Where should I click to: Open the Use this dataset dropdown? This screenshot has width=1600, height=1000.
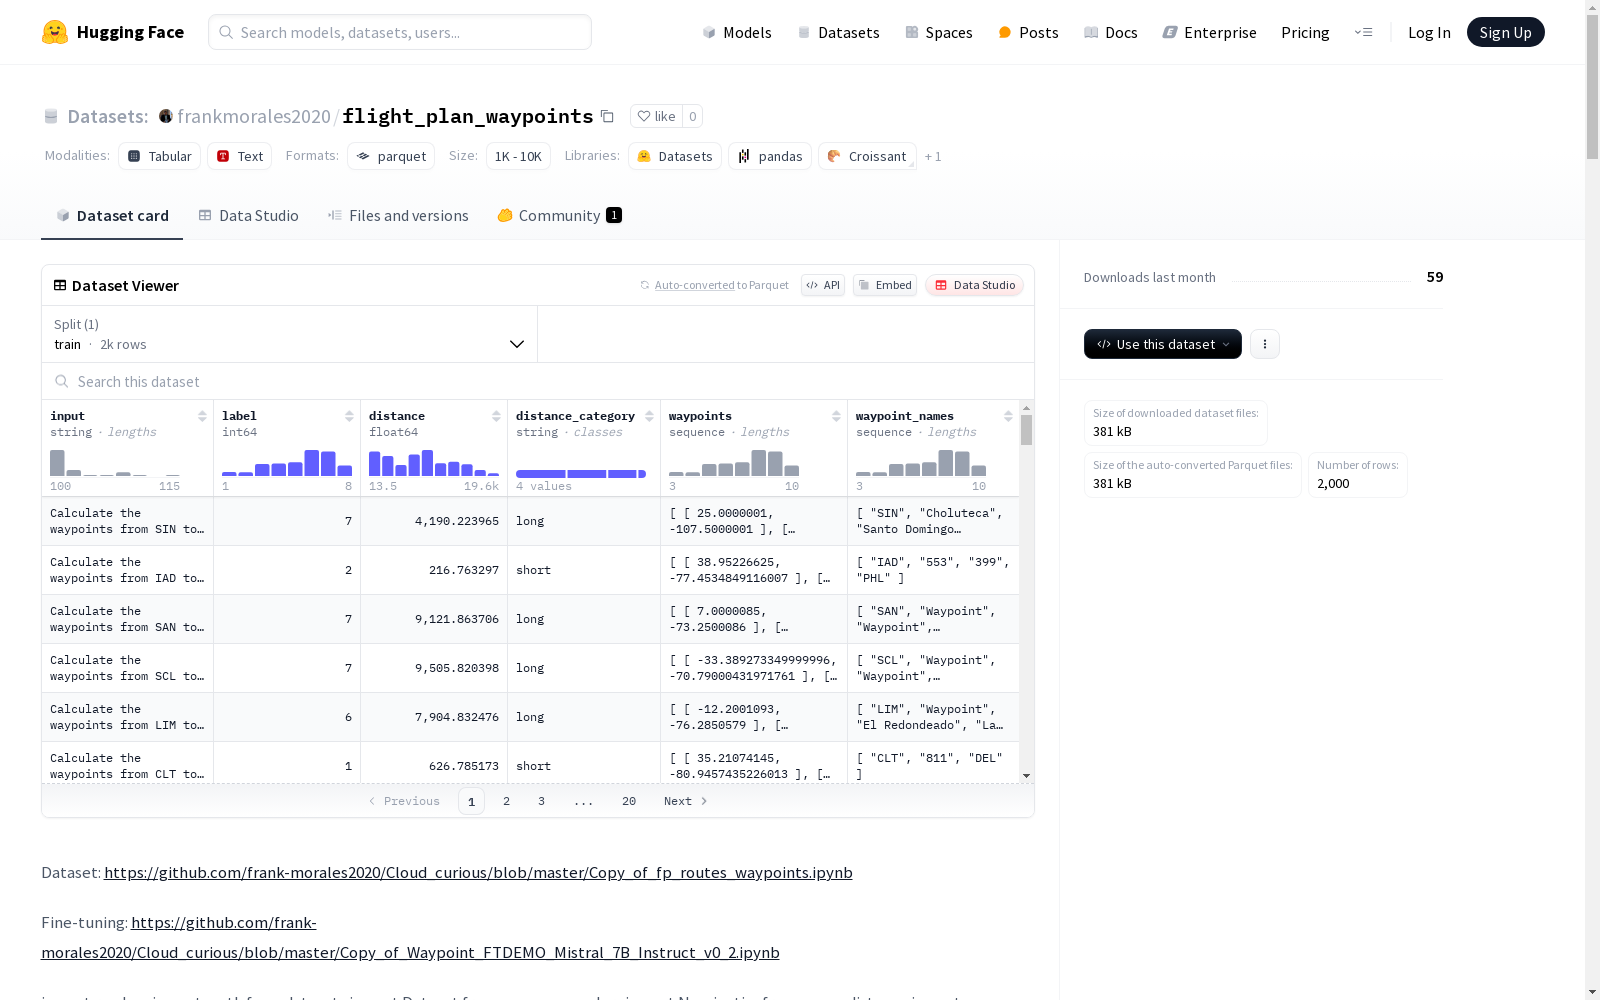click(x=1163, y=344)
